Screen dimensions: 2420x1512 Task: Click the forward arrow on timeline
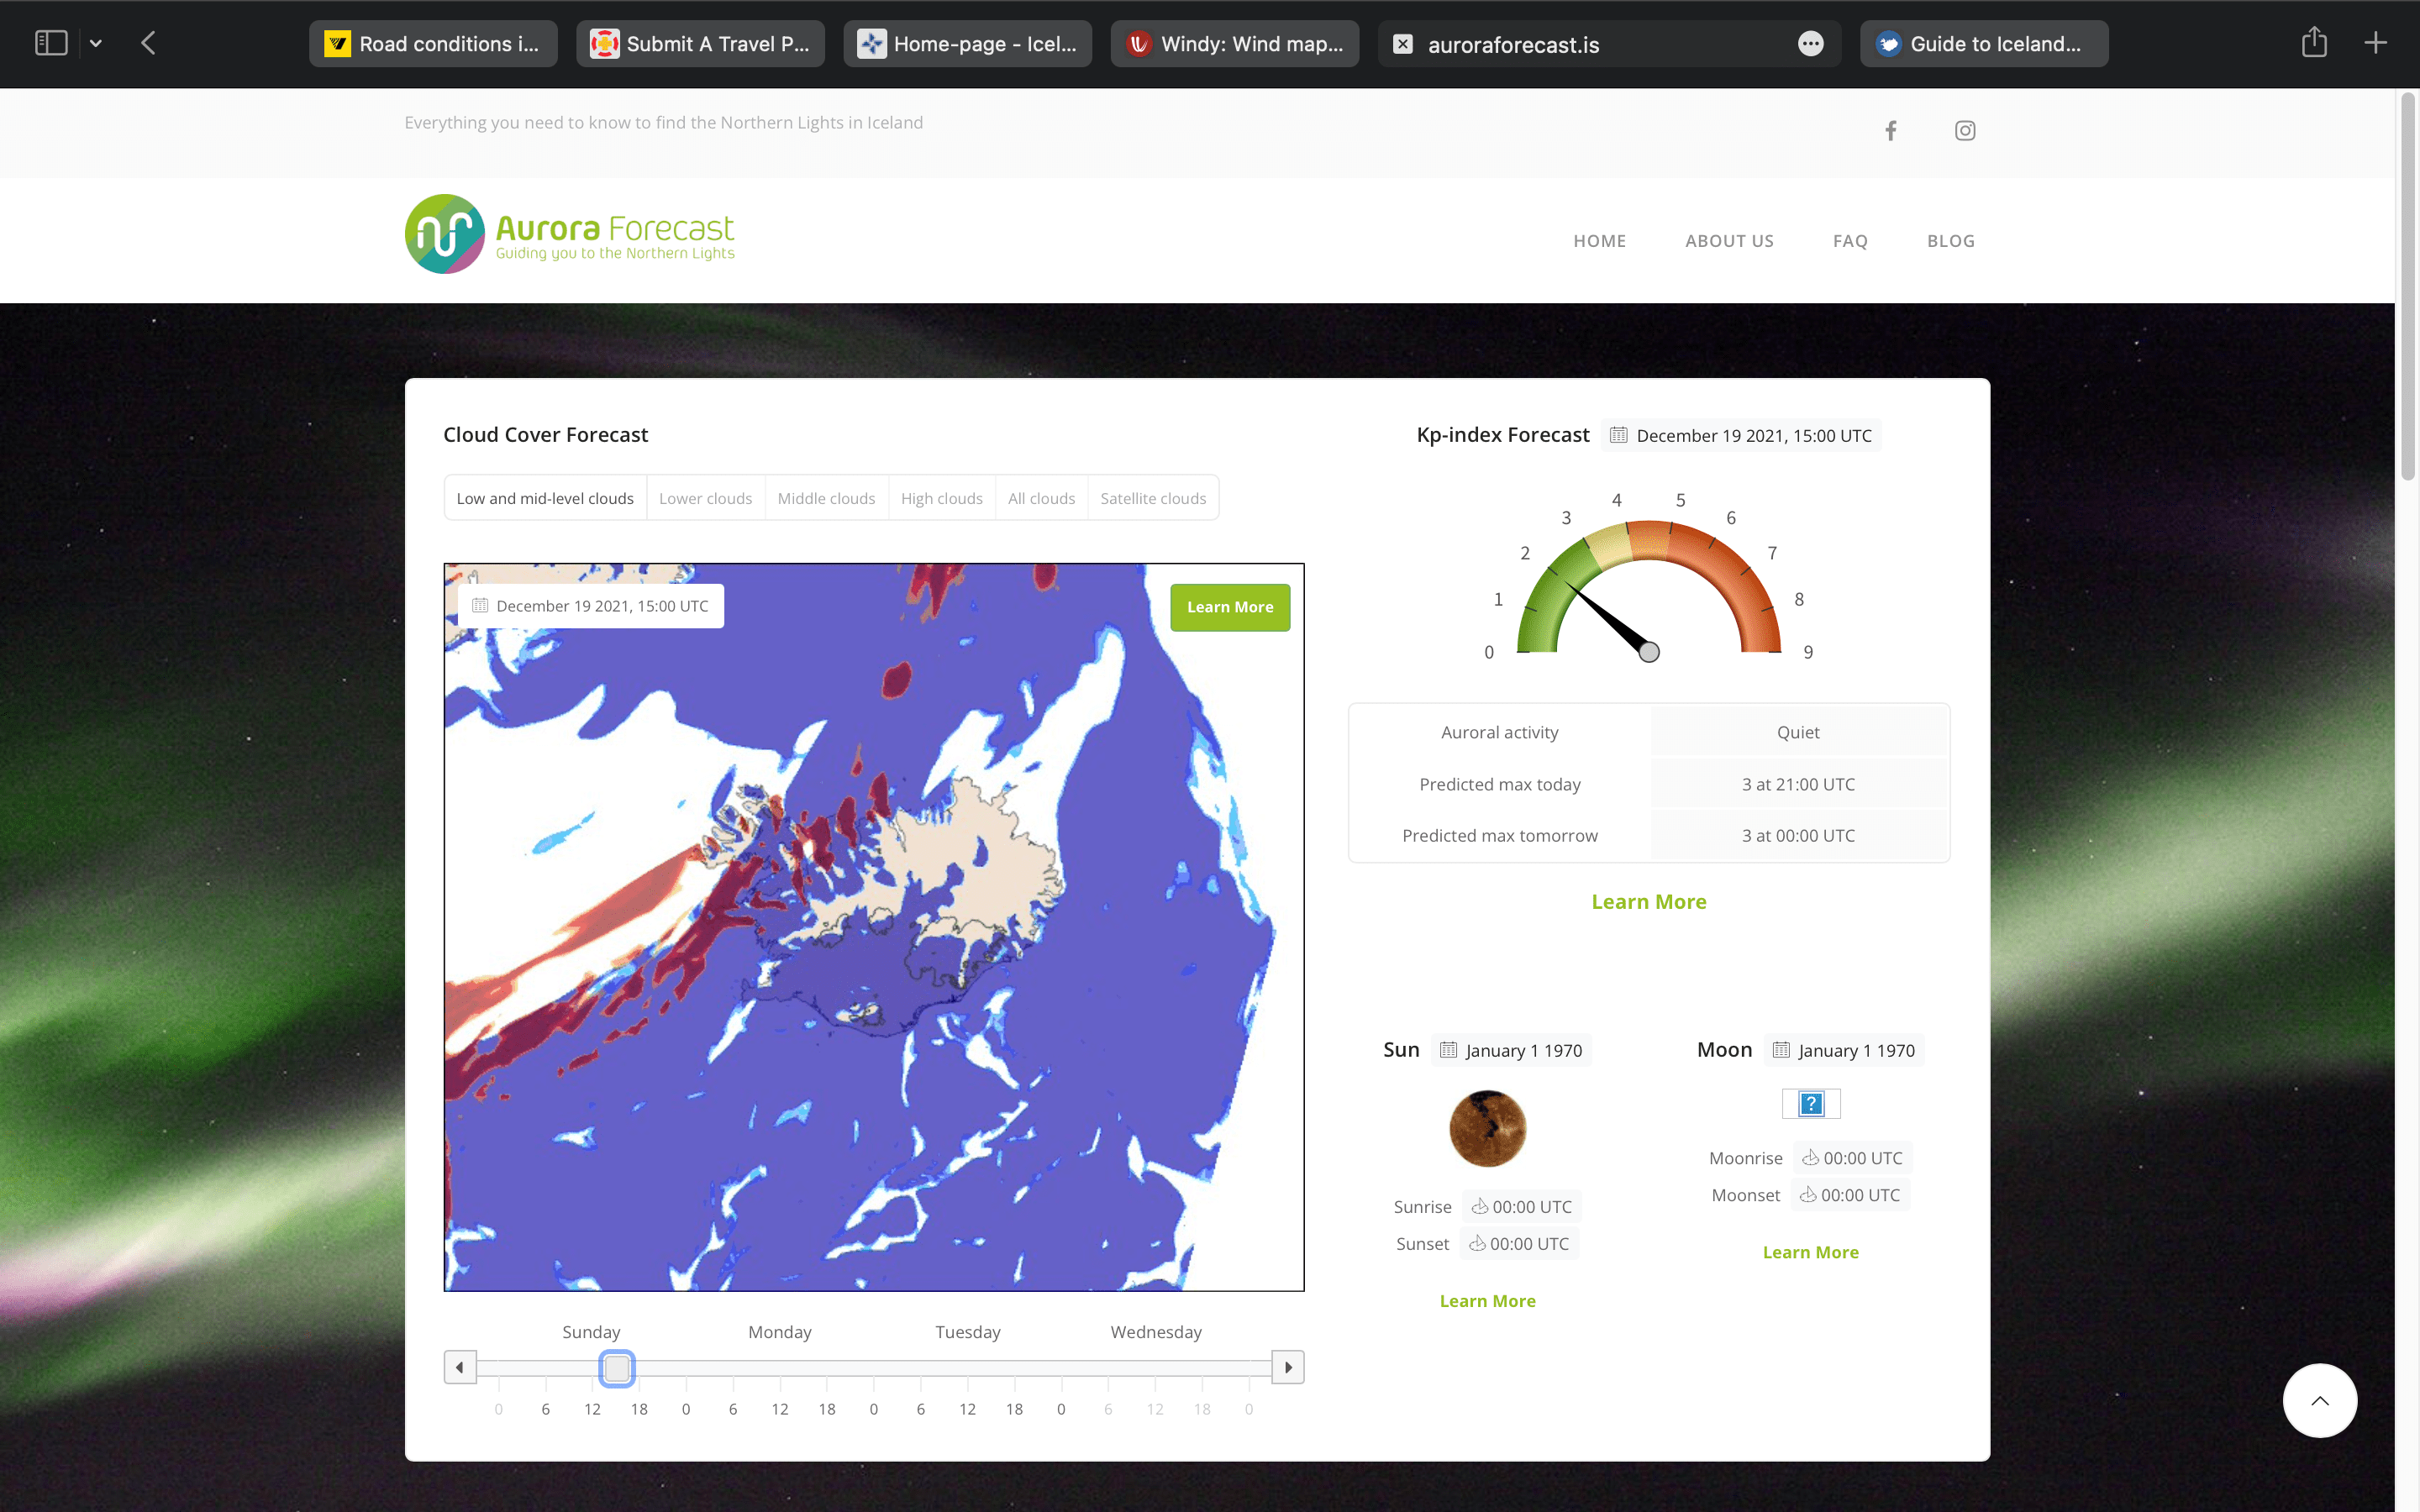1287,1368
